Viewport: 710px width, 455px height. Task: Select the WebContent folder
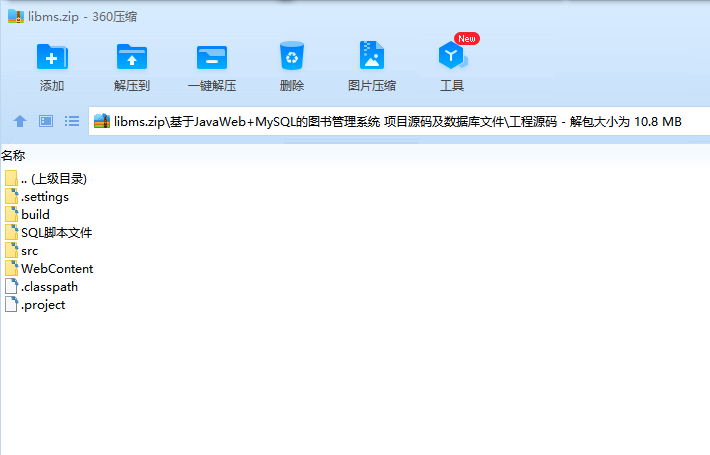(49, 268)
